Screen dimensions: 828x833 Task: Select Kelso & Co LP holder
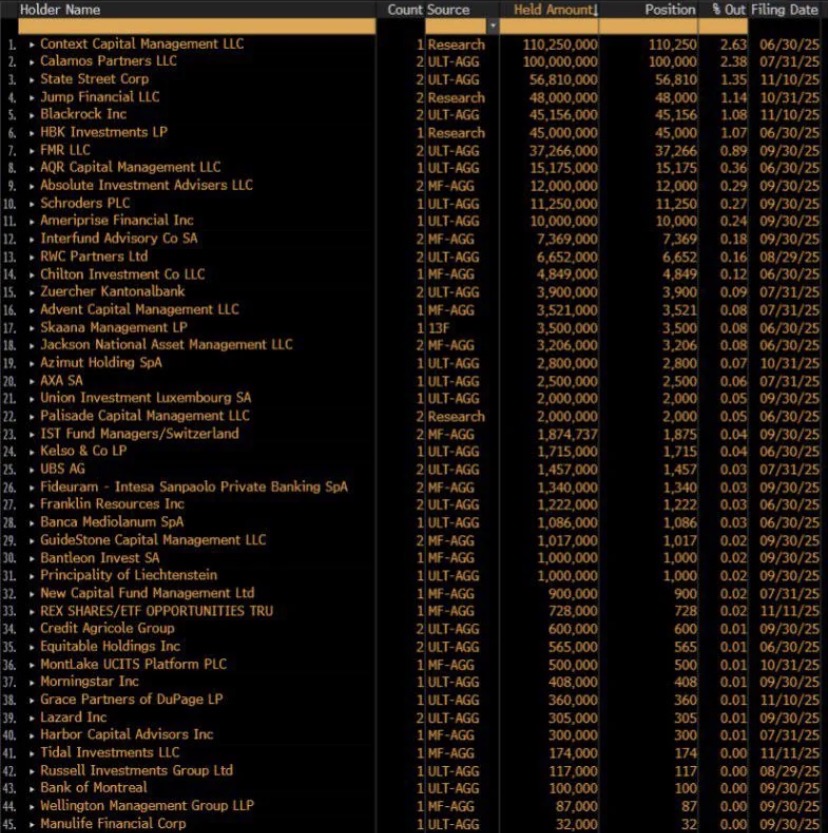click(84, 451)
